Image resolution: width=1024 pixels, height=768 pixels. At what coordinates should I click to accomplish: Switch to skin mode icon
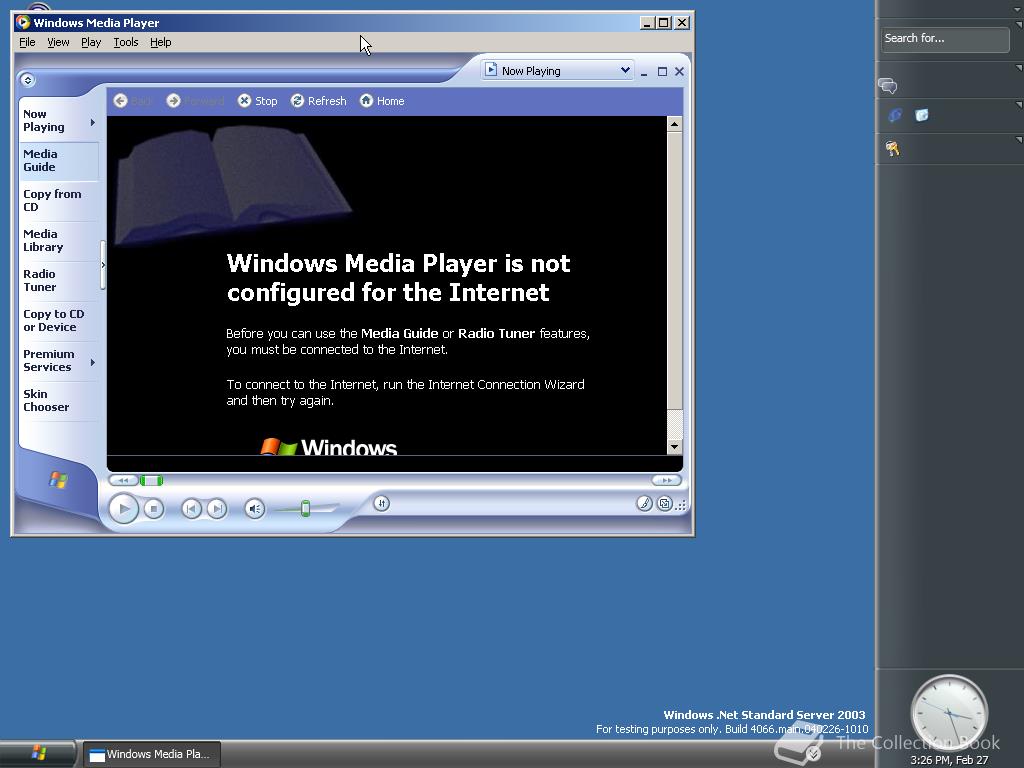coord(665,504)
